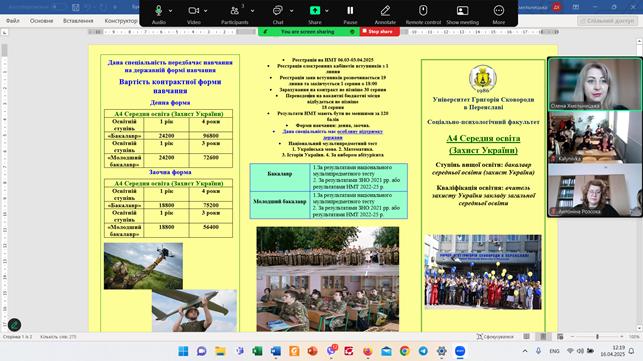
Task: Click the page number indicator in status bar
Action: click(x=17, y=337)
